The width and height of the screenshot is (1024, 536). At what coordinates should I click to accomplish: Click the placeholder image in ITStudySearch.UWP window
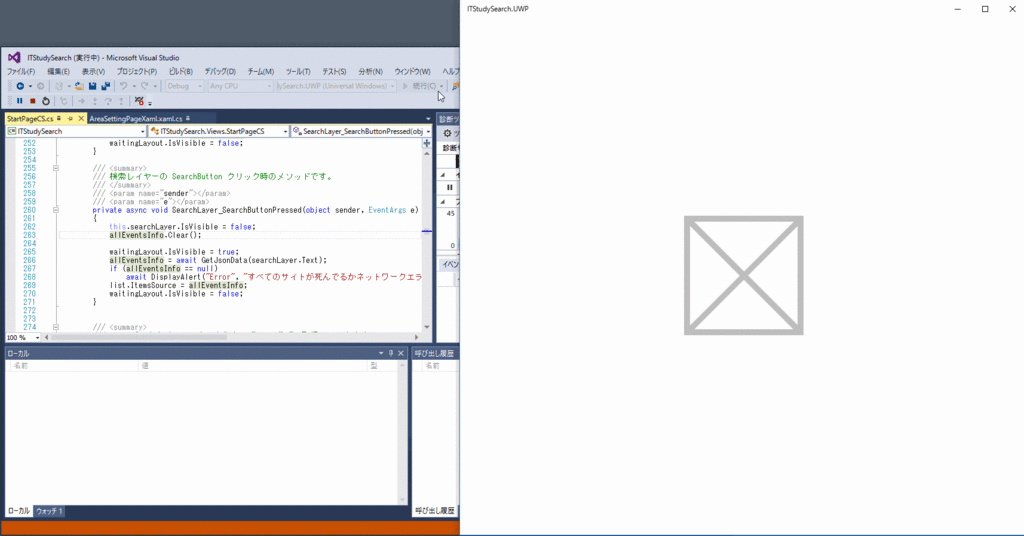tap(744, 276)
